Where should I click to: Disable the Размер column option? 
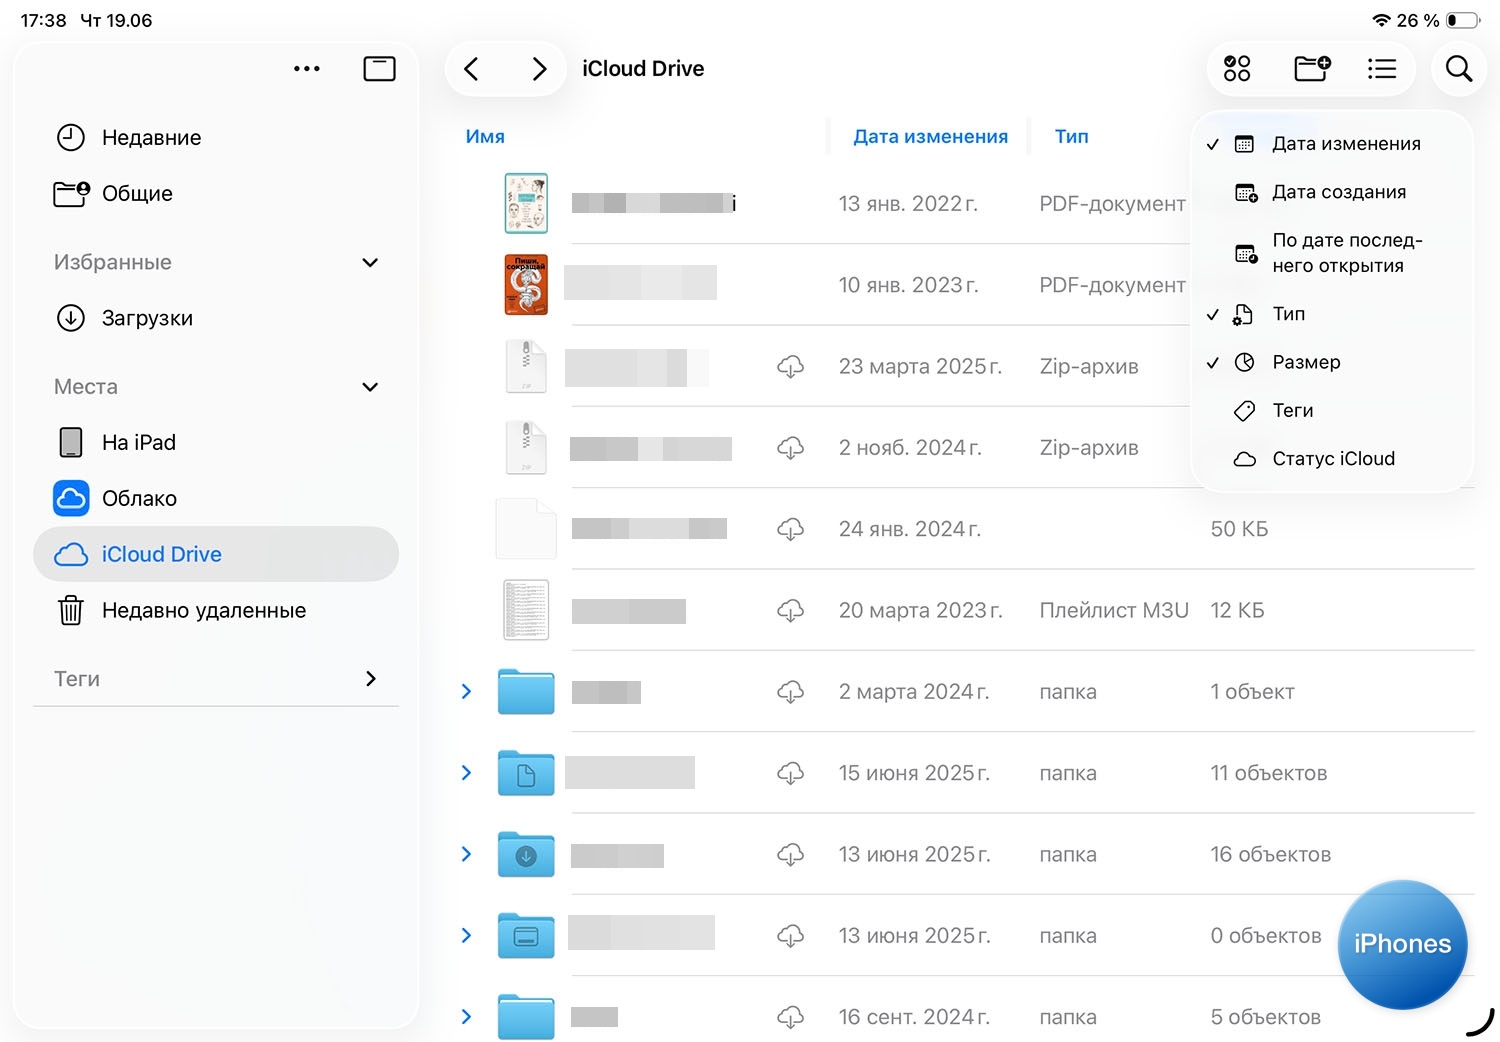1305,362
